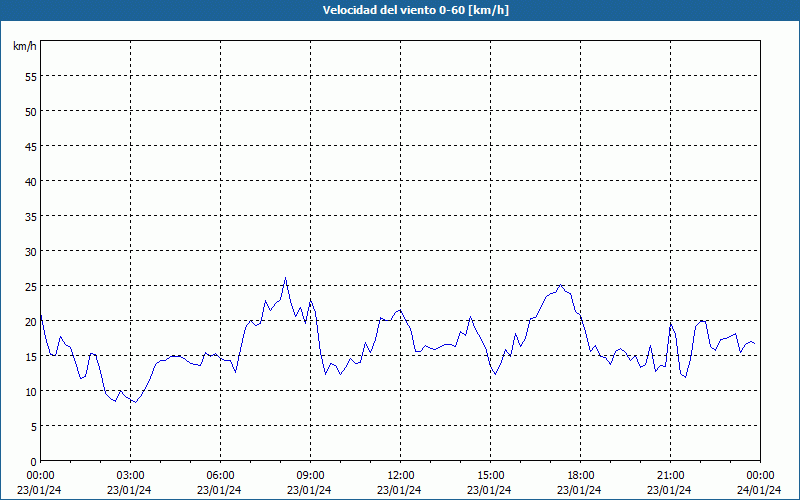The image size is (800, 500).
Task: Click the 23/01/24 date below 03:00
Action: [129, 490]
